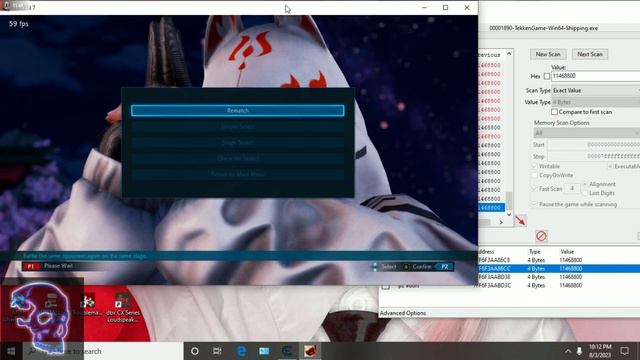Toggle the Writable checkbox
The height and width of the screenshot is (360, 640).
click(534, 167)
